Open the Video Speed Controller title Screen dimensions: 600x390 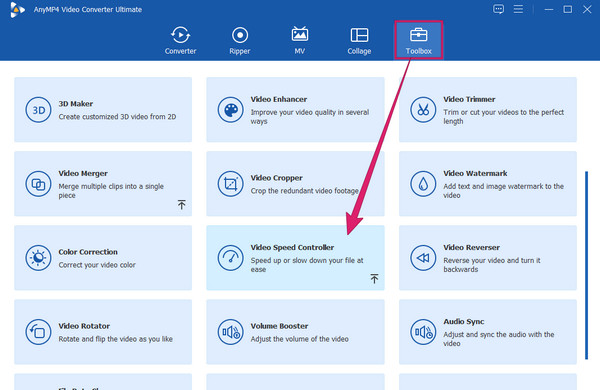pos(292,247)
